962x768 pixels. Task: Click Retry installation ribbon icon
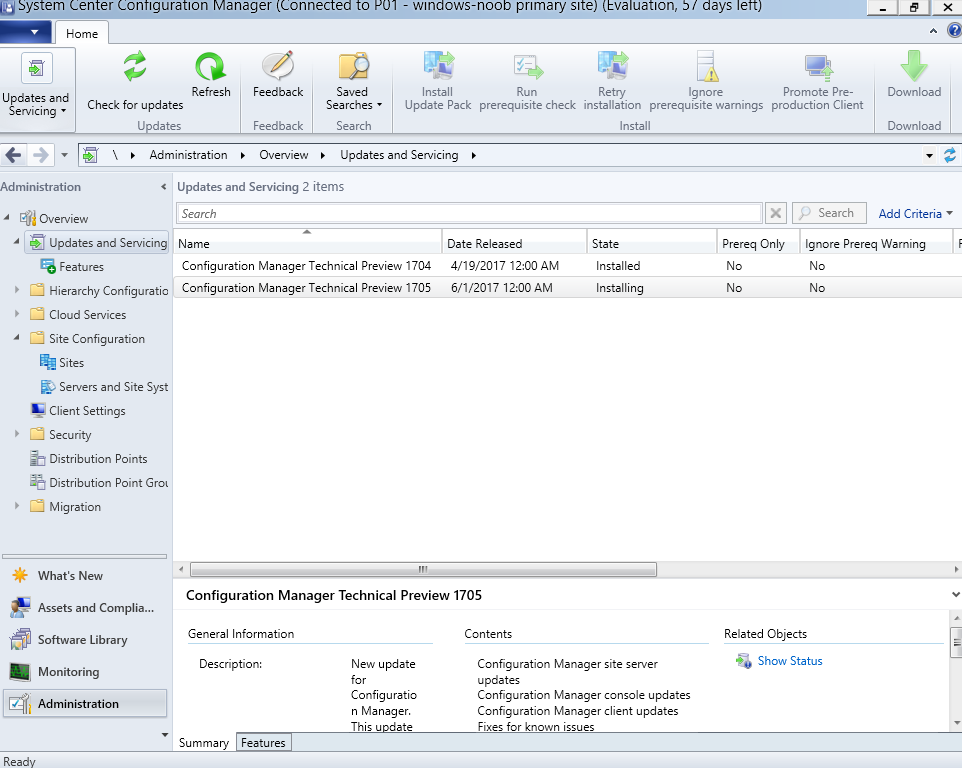point(612,65)
